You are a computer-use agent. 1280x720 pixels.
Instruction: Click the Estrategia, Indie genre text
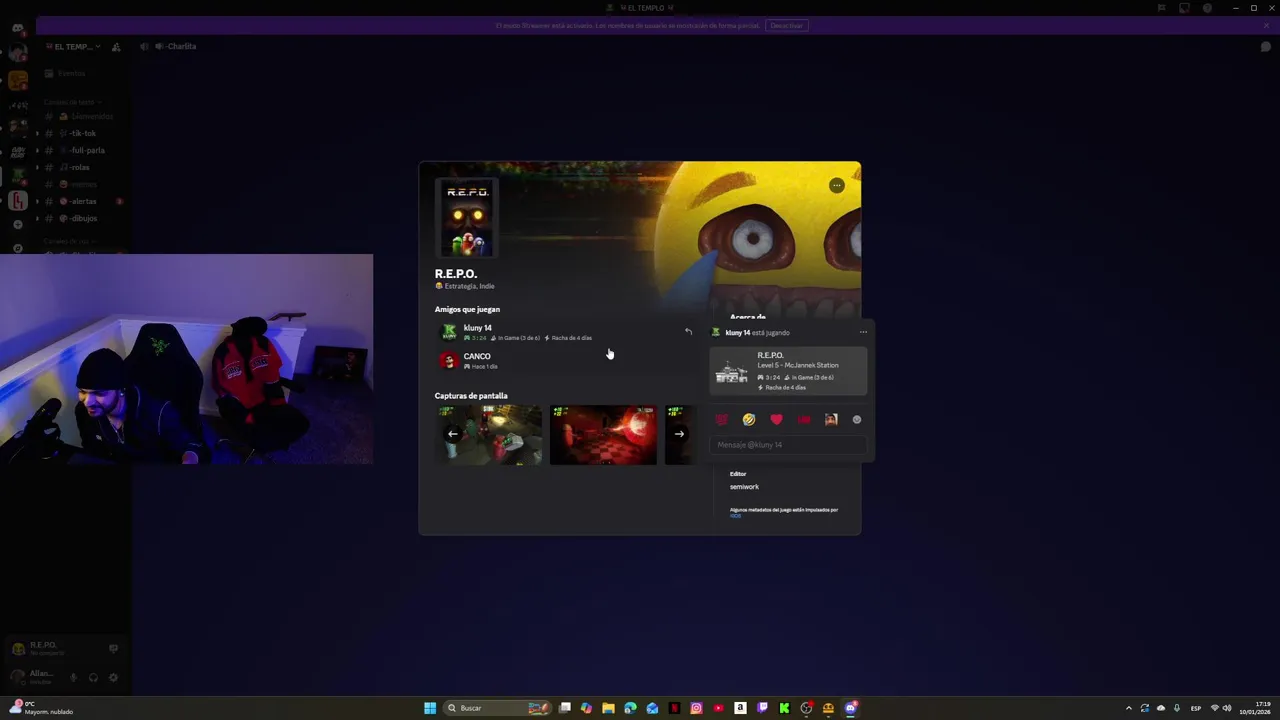pyautogui.click(x=469, y=286)
